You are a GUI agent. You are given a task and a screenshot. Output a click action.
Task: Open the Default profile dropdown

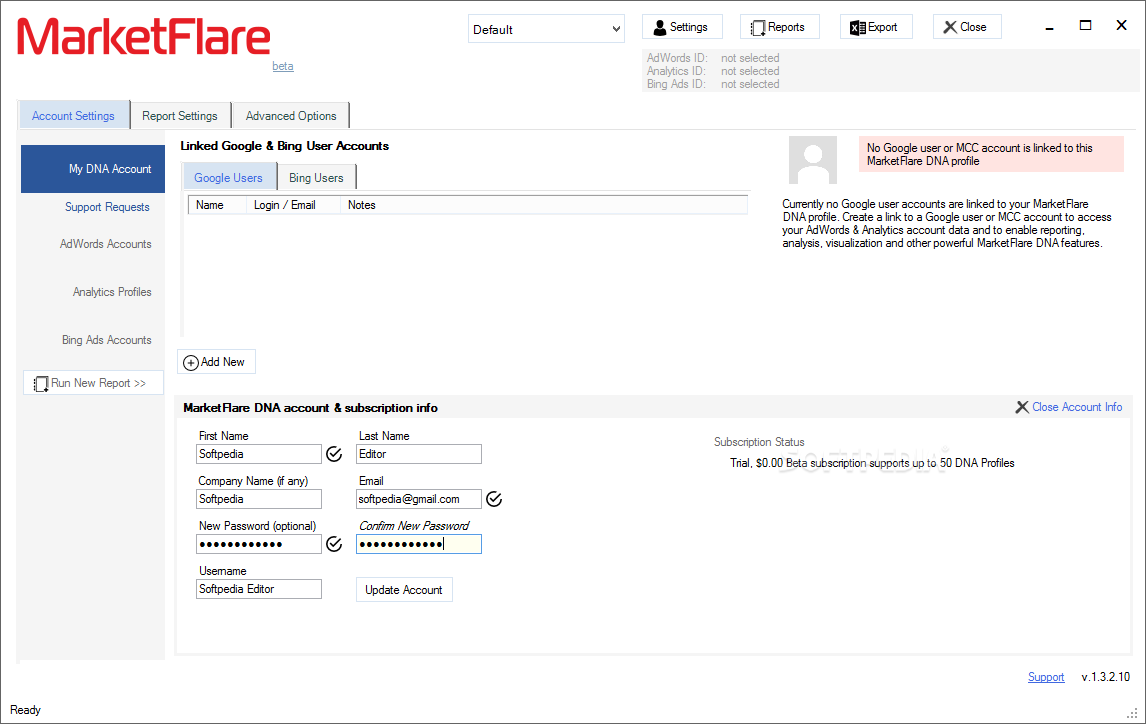pyautogui.click(x=546, y=29)
